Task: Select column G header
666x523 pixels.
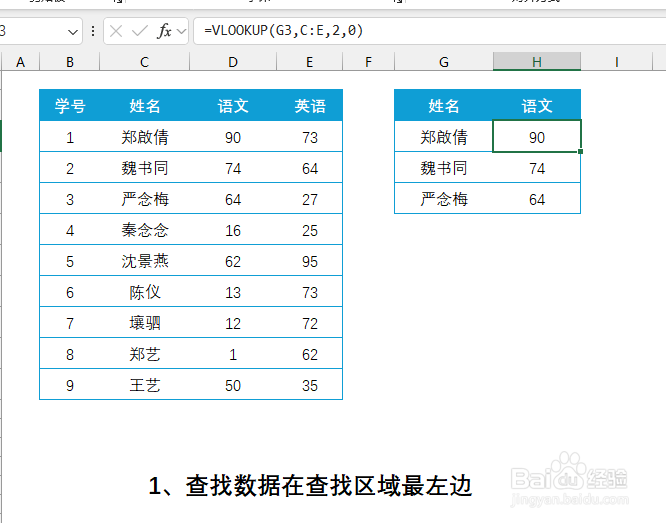Action: [444, 62]
